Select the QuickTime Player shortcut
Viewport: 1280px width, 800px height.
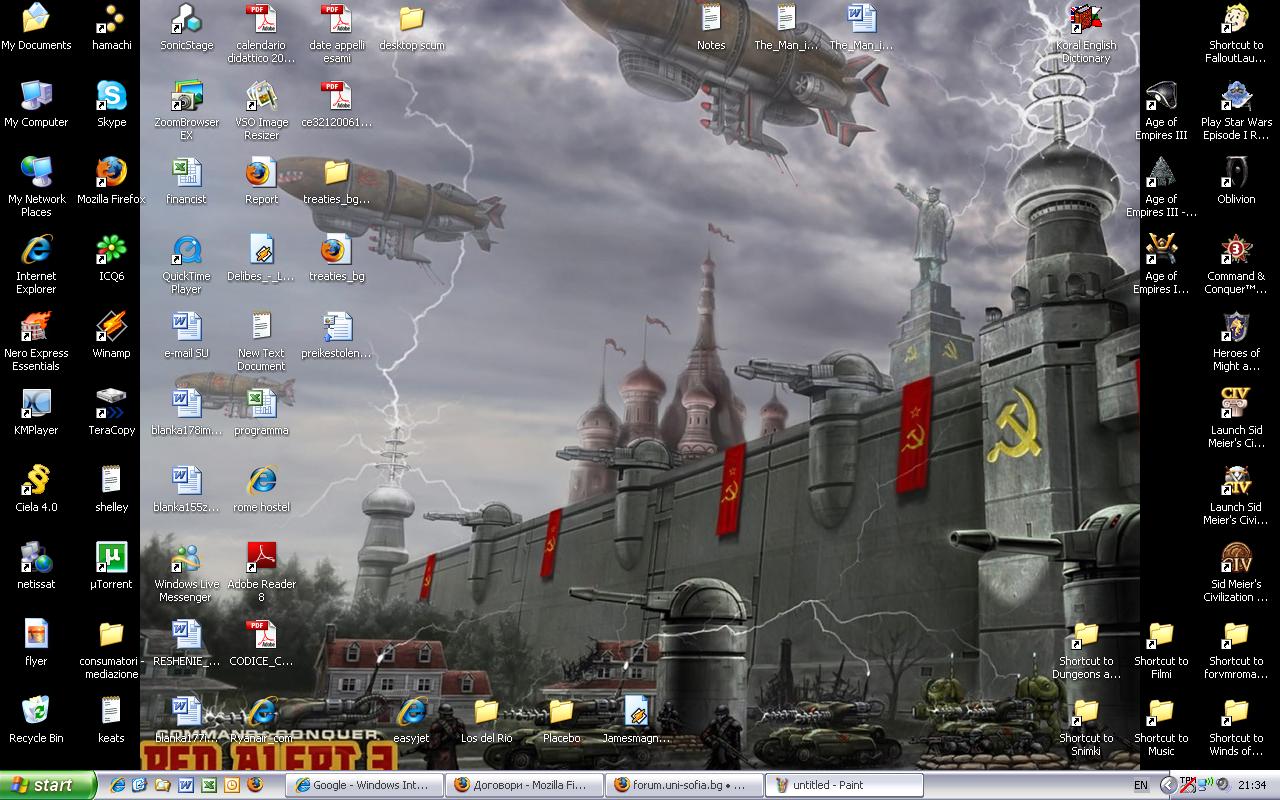point(186,251)
